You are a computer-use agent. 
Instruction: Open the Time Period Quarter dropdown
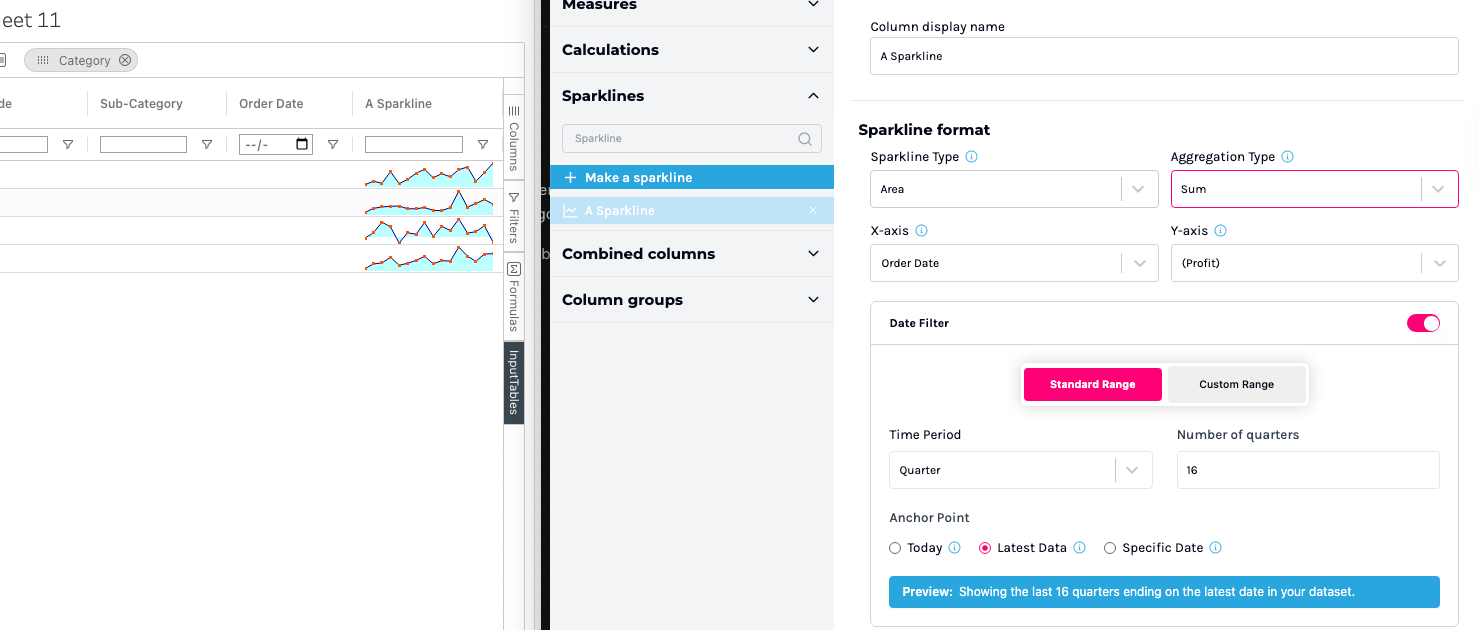point(1020,470)
